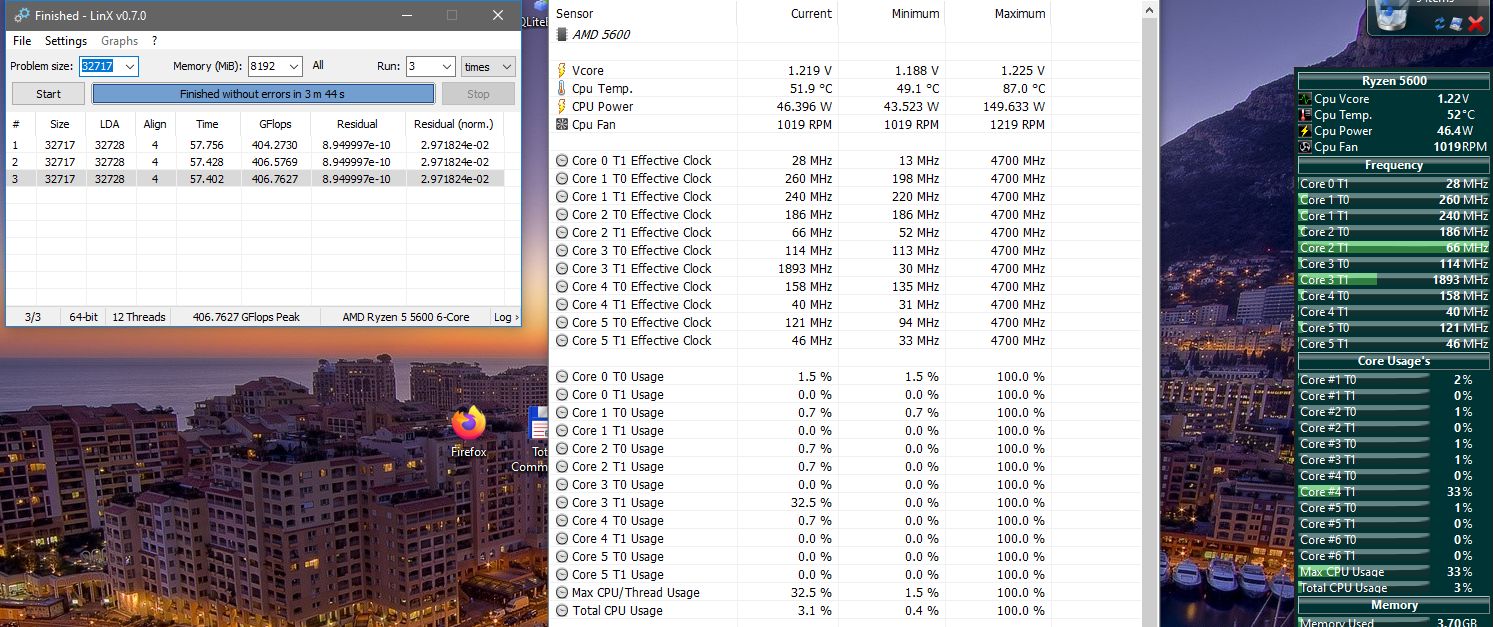Click the circle icon beside Max CPU/Thread Usage

tap(562, 593)
